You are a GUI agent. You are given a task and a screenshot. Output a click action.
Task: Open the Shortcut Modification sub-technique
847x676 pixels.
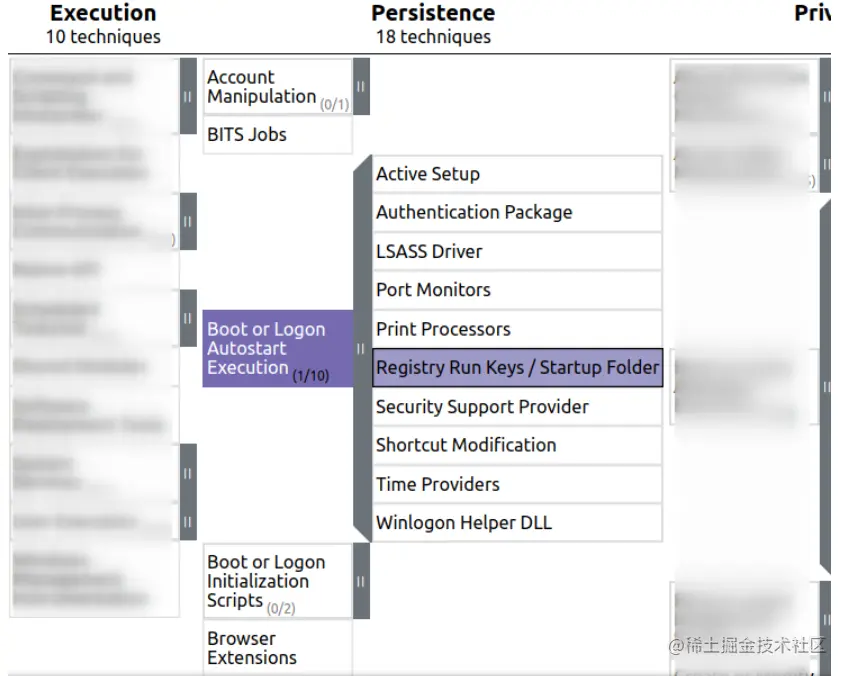(517, 445)
